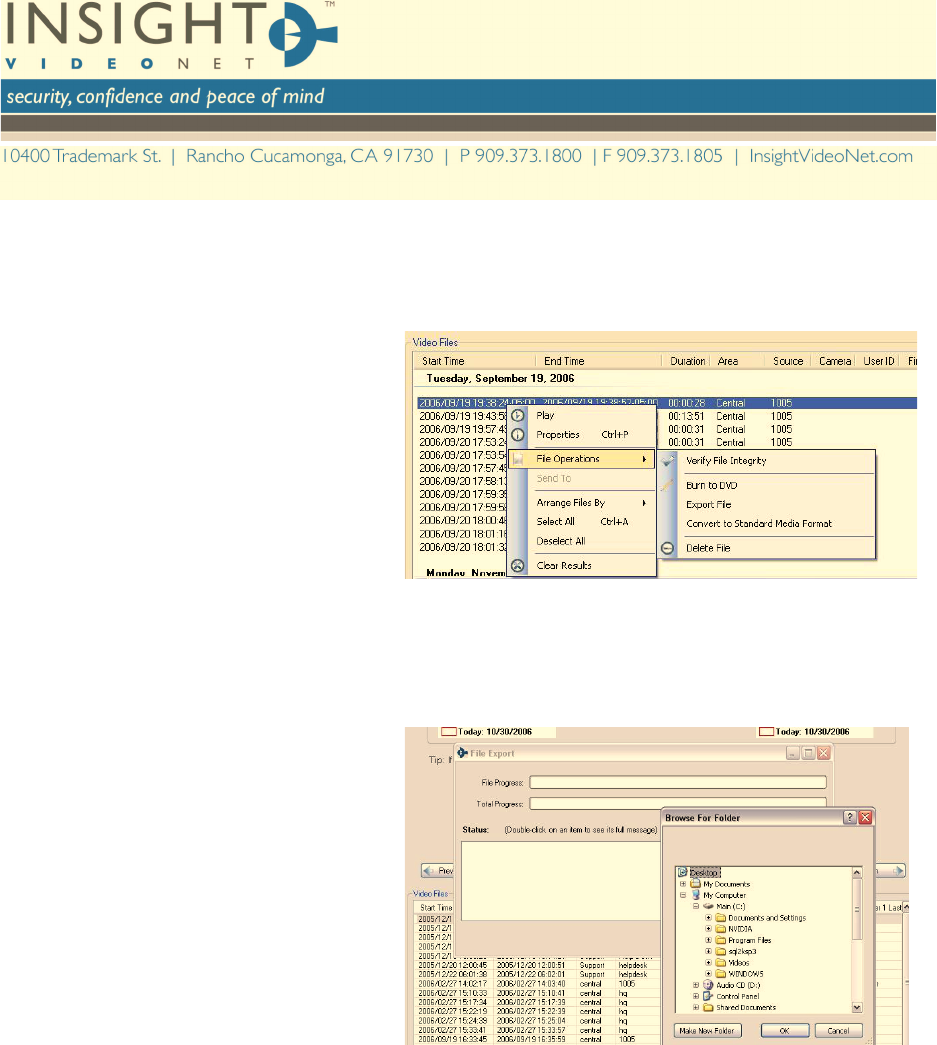Click the Program Files folder icon
This screenshot has height=1045, width=937.
720,940
